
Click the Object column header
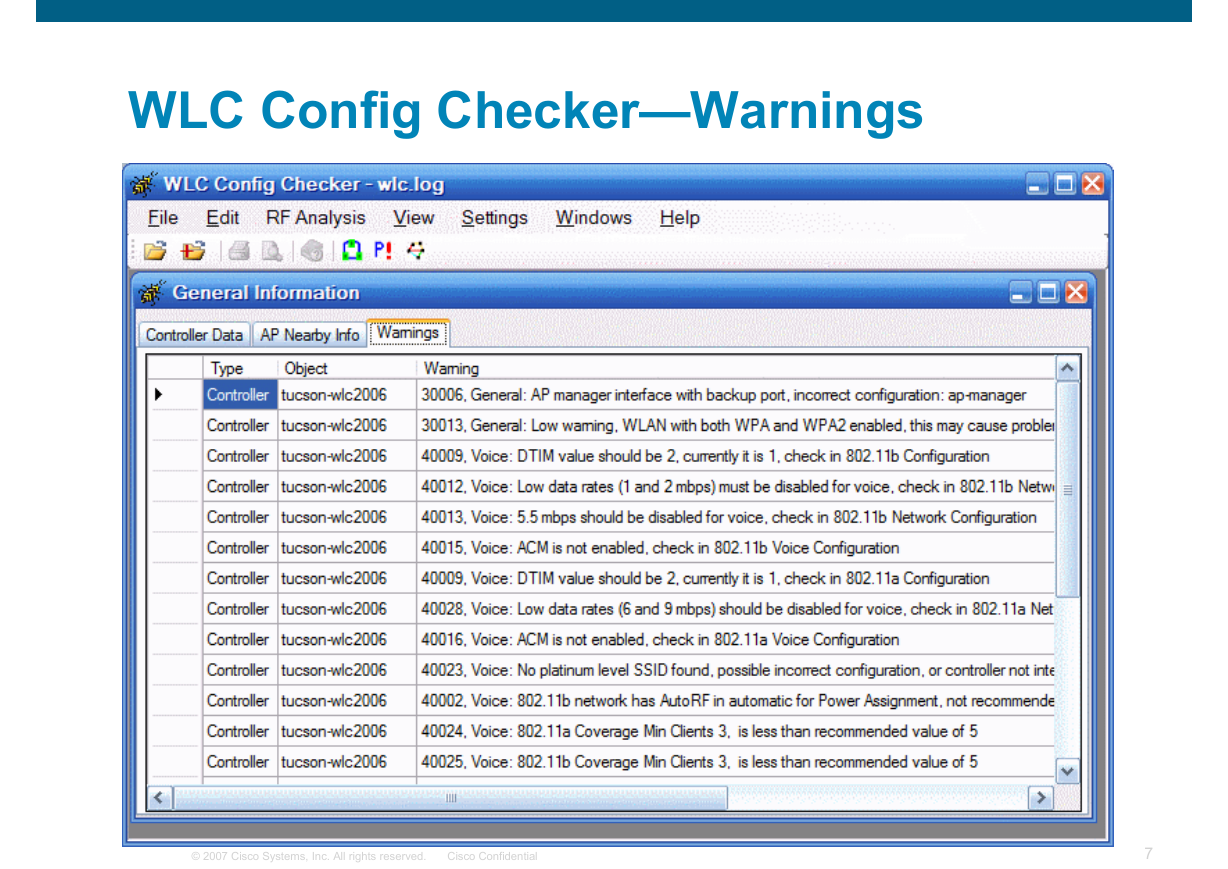347,368
